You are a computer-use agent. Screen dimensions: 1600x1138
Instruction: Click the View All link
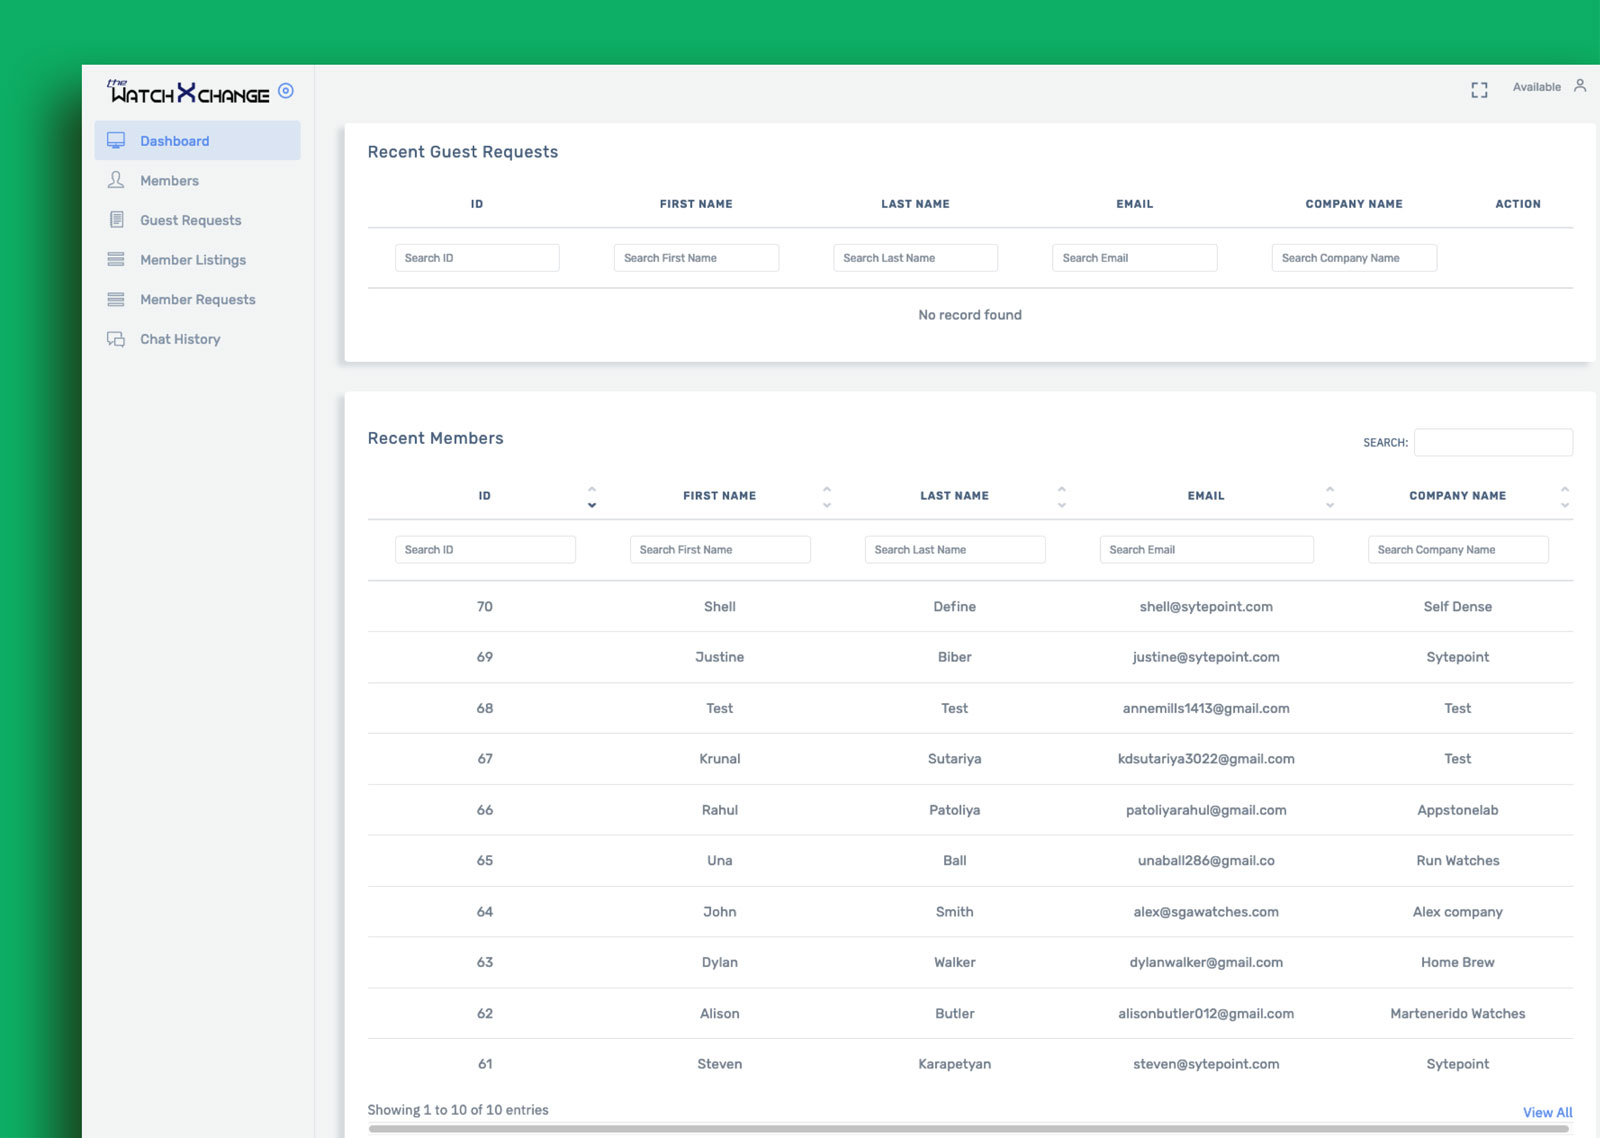pos(1547,1112)
